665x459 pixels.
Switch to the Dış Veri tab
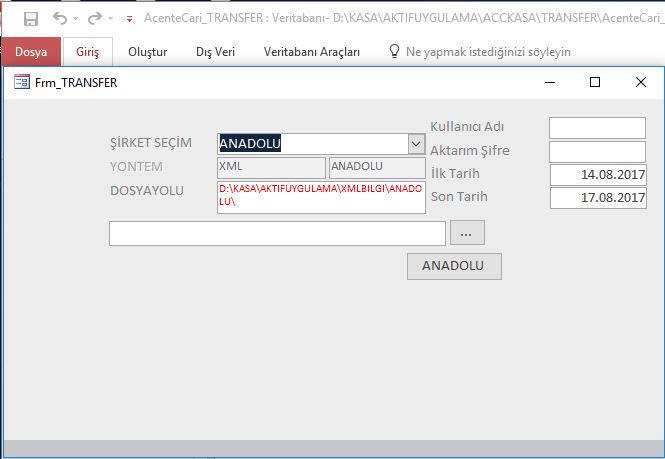click(x=215, y=51)
